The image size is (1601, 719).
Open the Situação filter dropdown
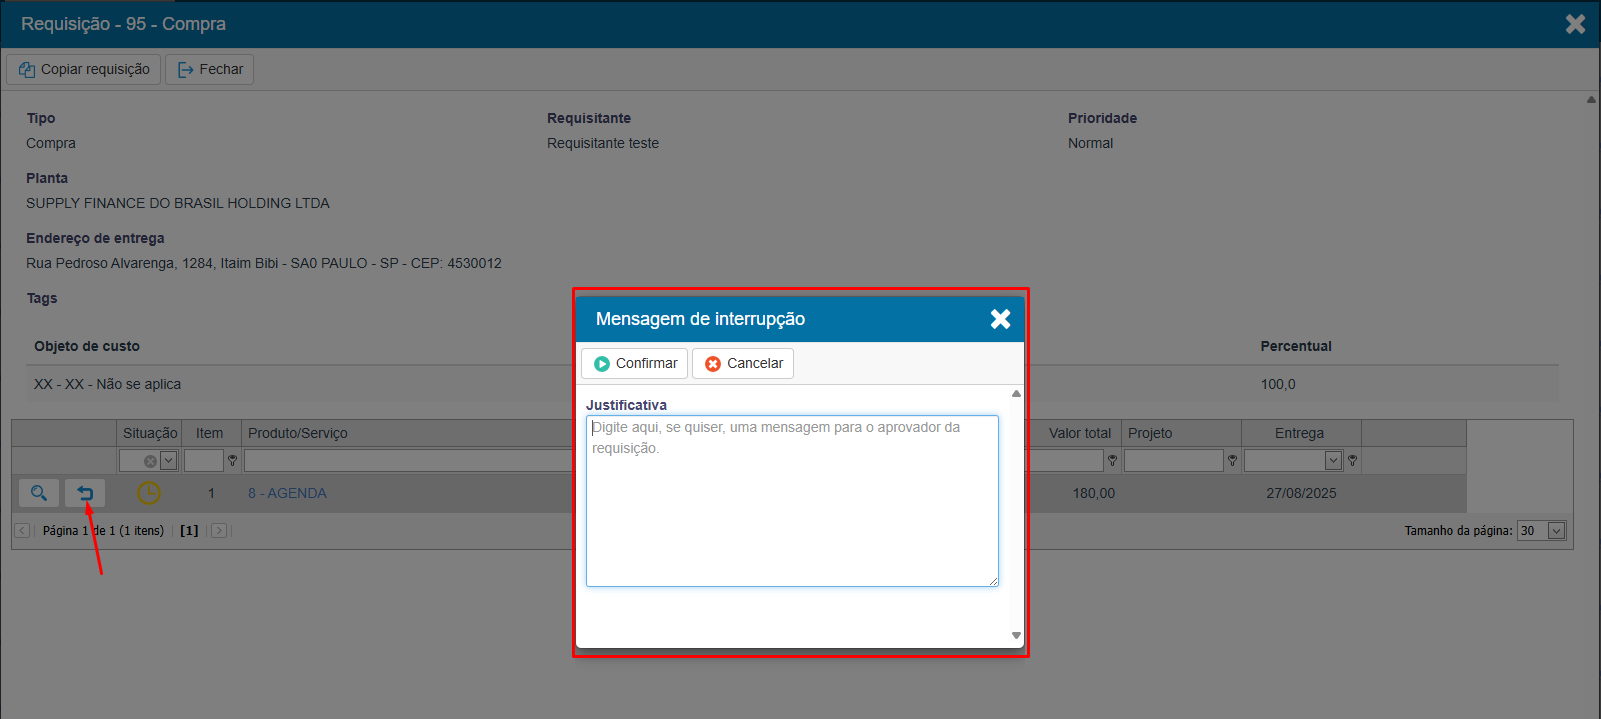coord(168,461)
